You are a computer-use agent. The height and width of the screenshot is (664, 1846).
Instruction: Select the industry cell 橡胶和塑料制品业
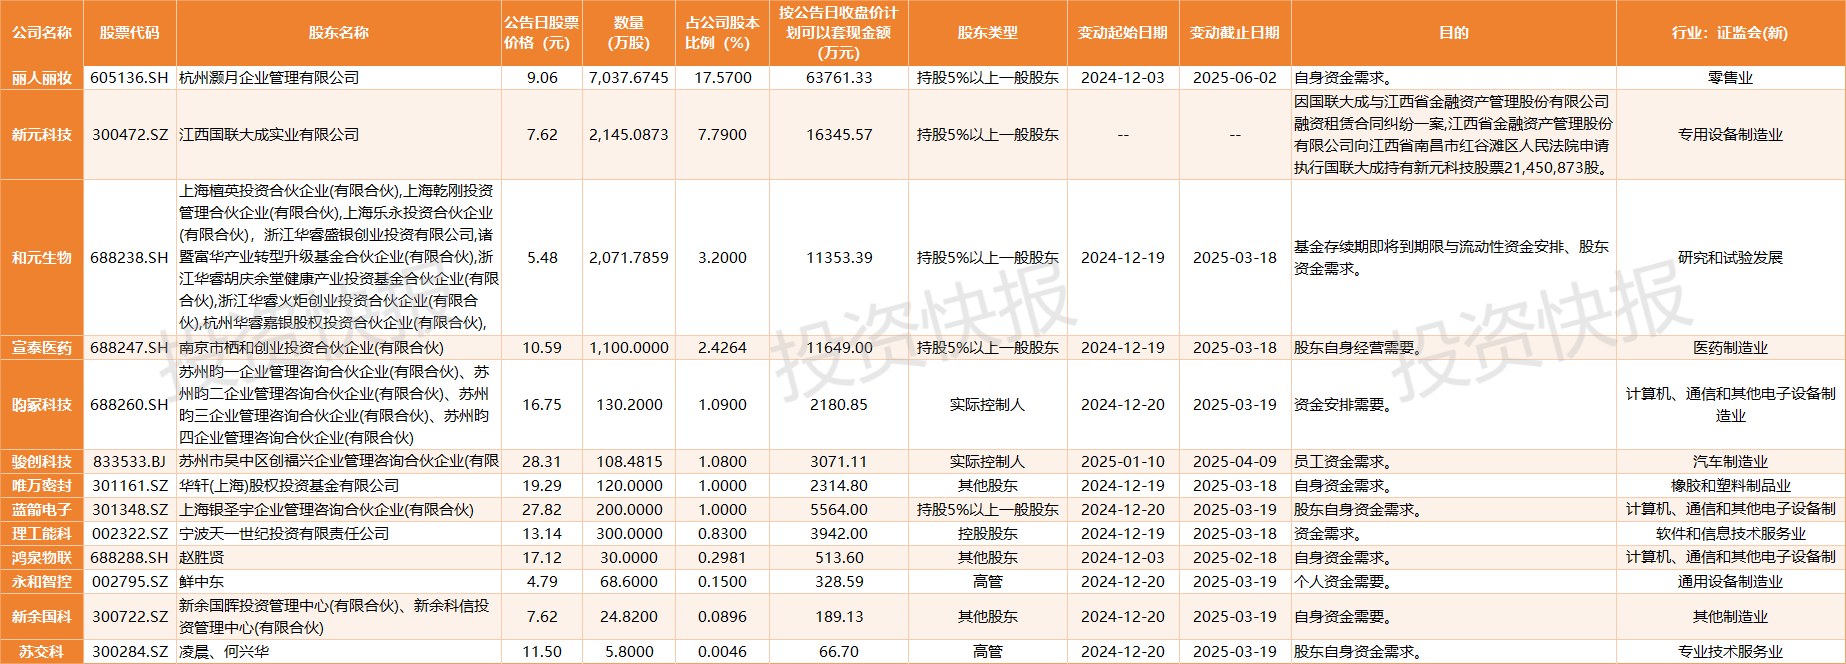[1731, 486]
